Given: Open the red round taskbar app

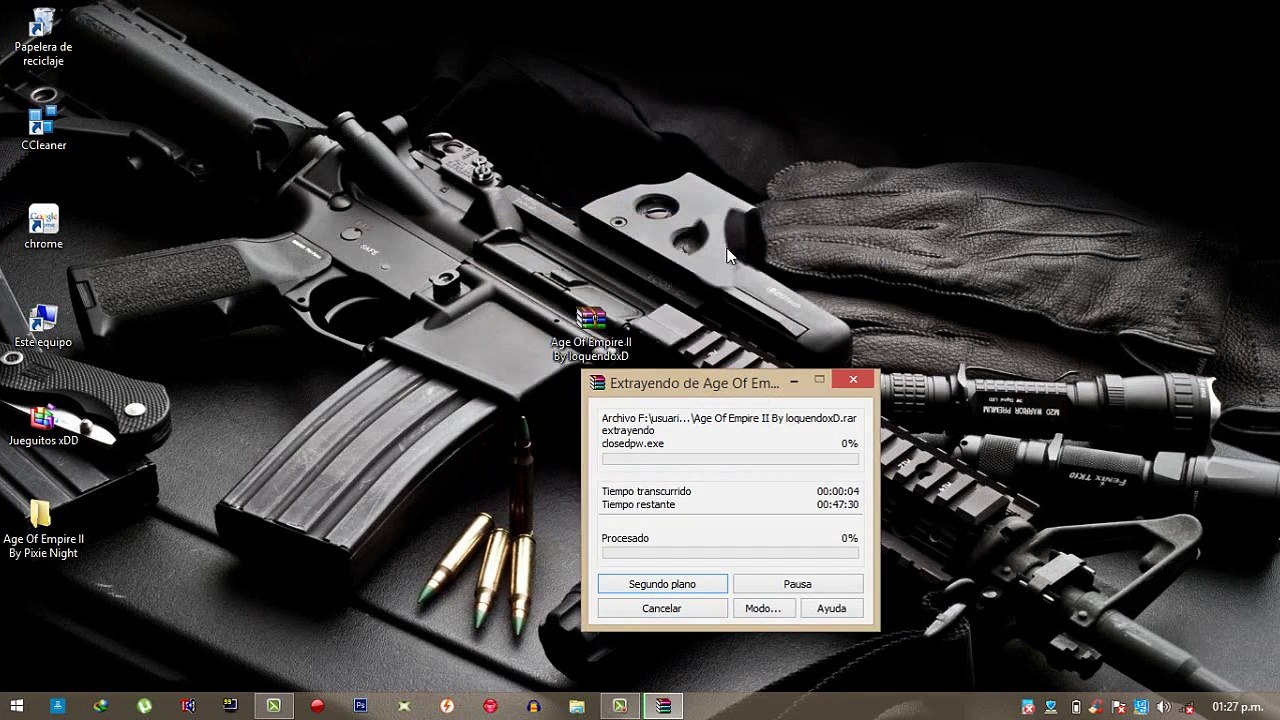Looking at the screenshot, I should point(490,706).
